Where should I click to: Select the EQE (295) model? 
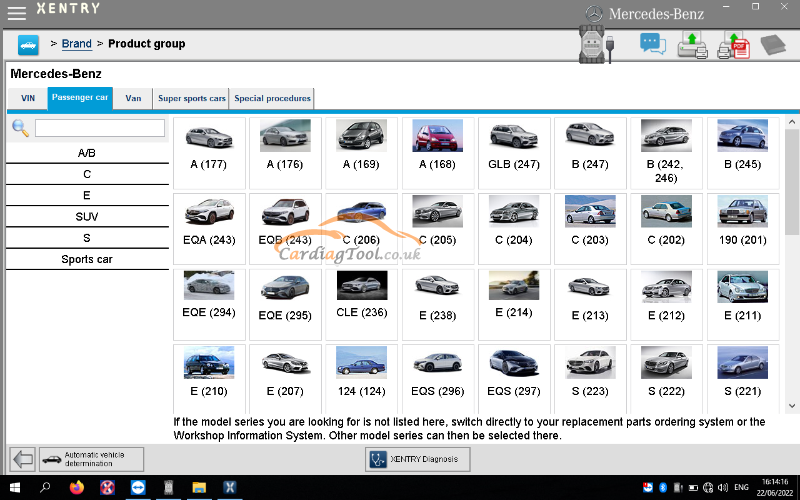click(285, 305)
